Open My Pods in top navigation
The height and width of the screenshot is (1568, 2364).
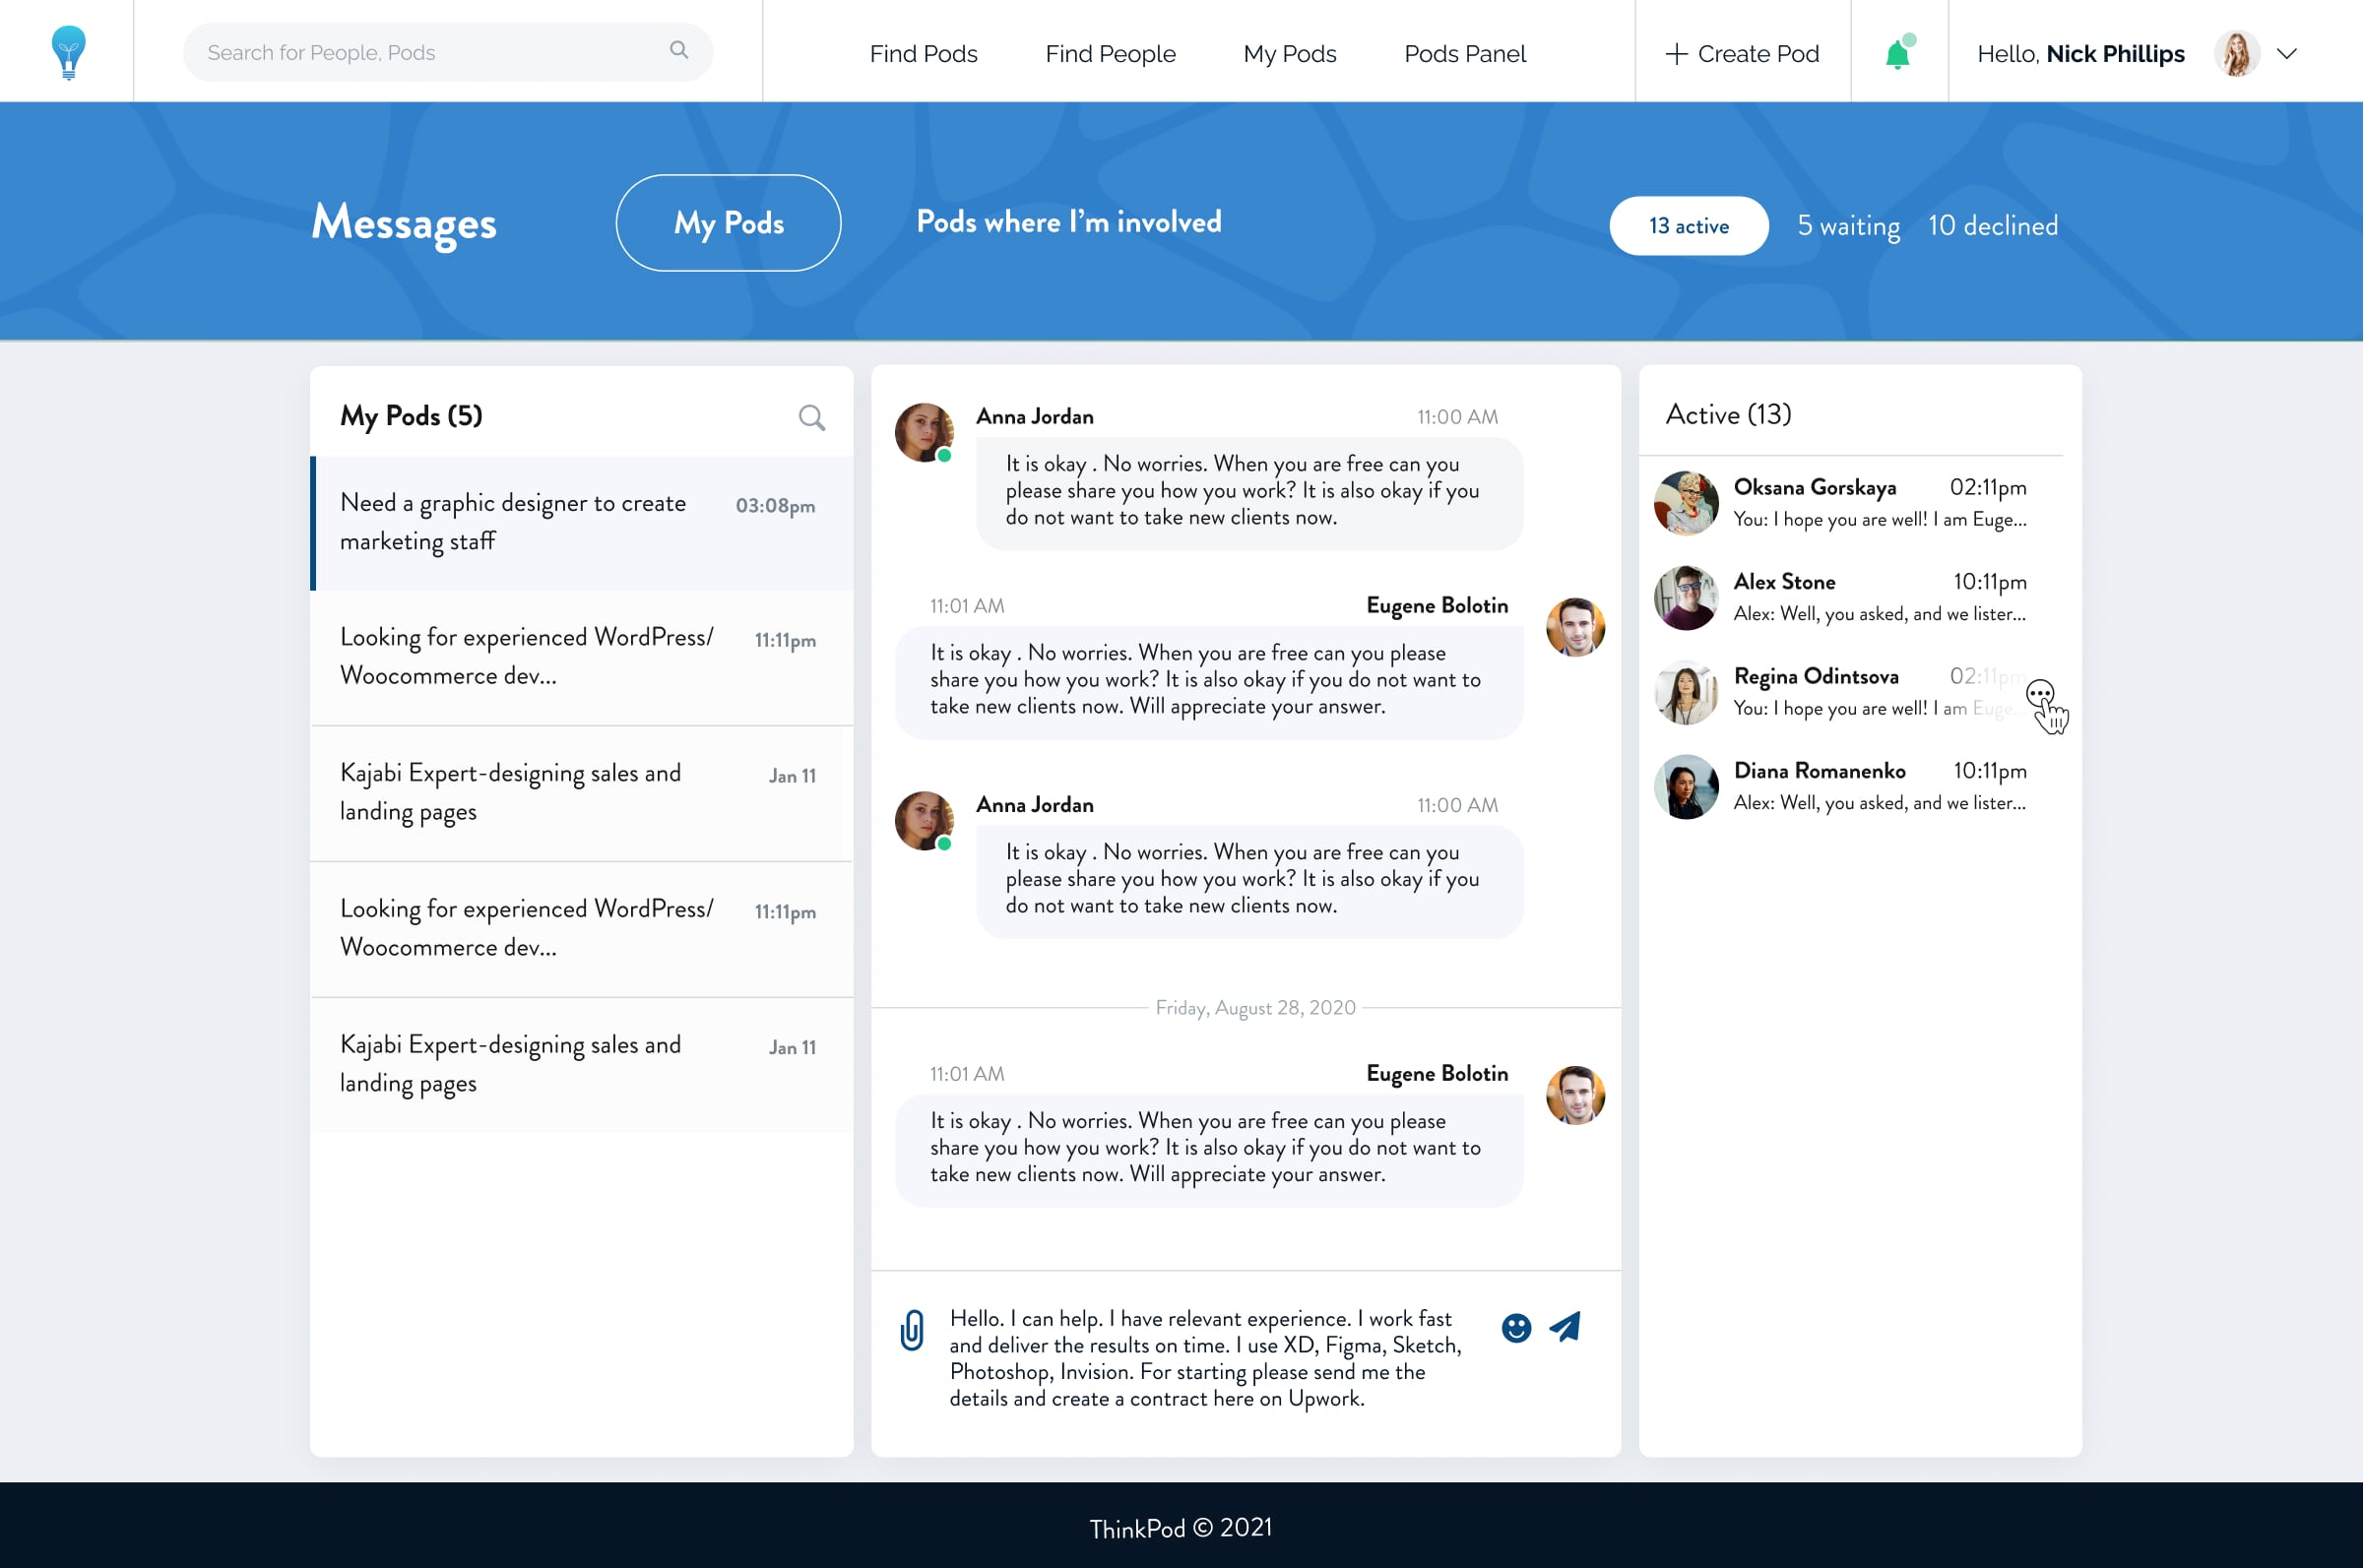click(x=1289, y=54)
